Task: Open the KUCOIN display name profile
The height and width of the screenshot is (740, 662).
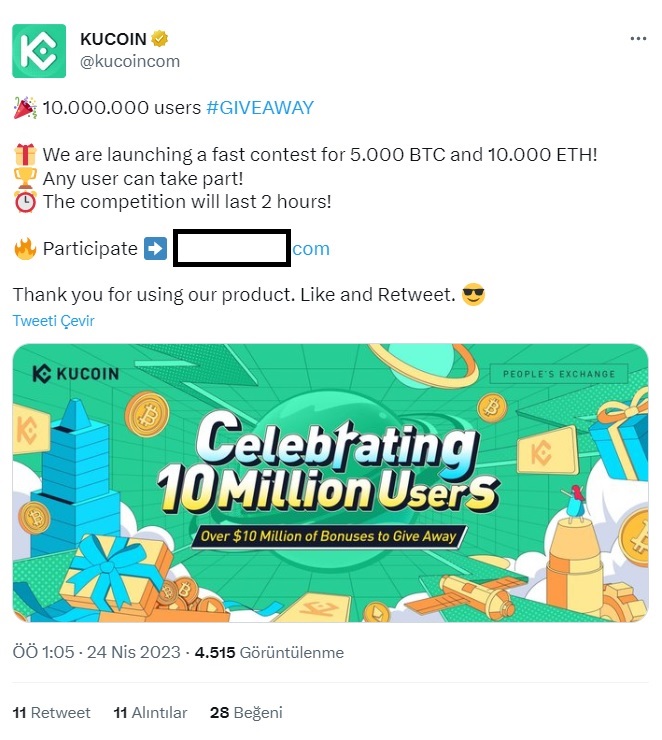Action: 113,40
